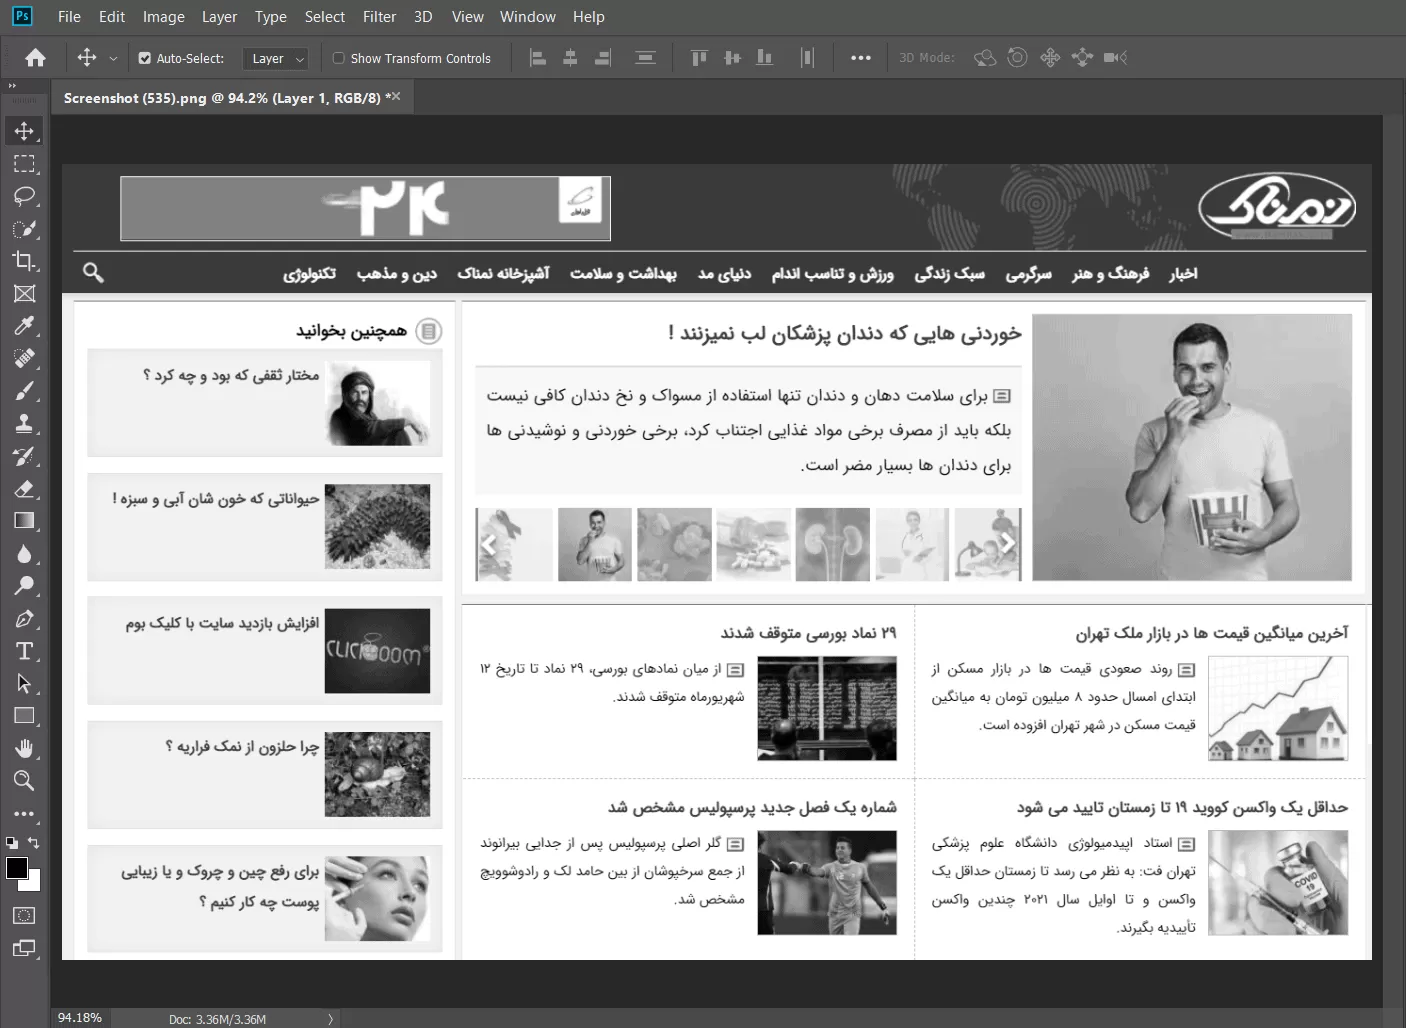
Task: Select the Eraser tool
Action: (24, 488)
